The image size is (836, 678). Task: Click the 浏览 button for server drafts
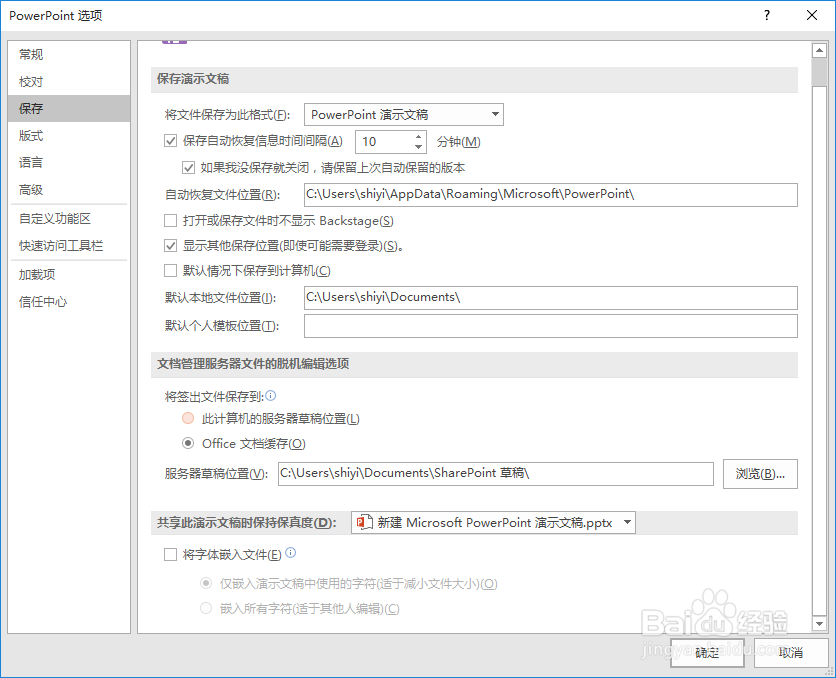point(759,474)
